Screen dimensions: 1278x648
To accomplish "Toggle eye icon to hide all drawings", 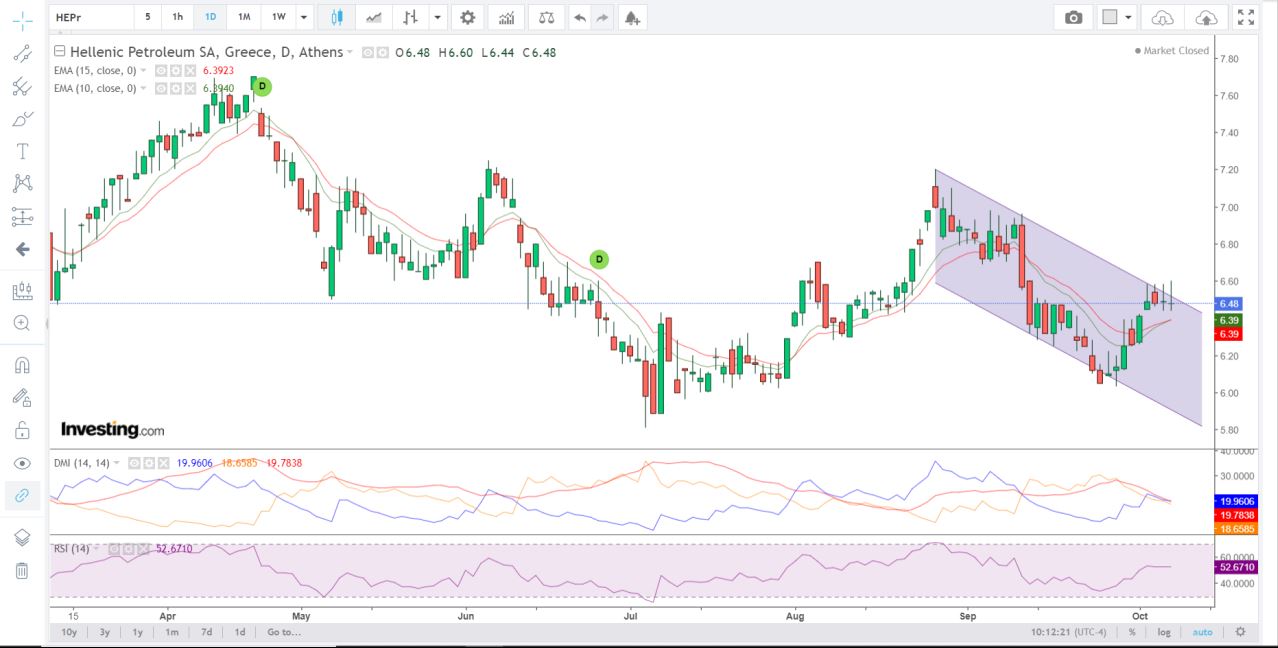I will (21, 463).
